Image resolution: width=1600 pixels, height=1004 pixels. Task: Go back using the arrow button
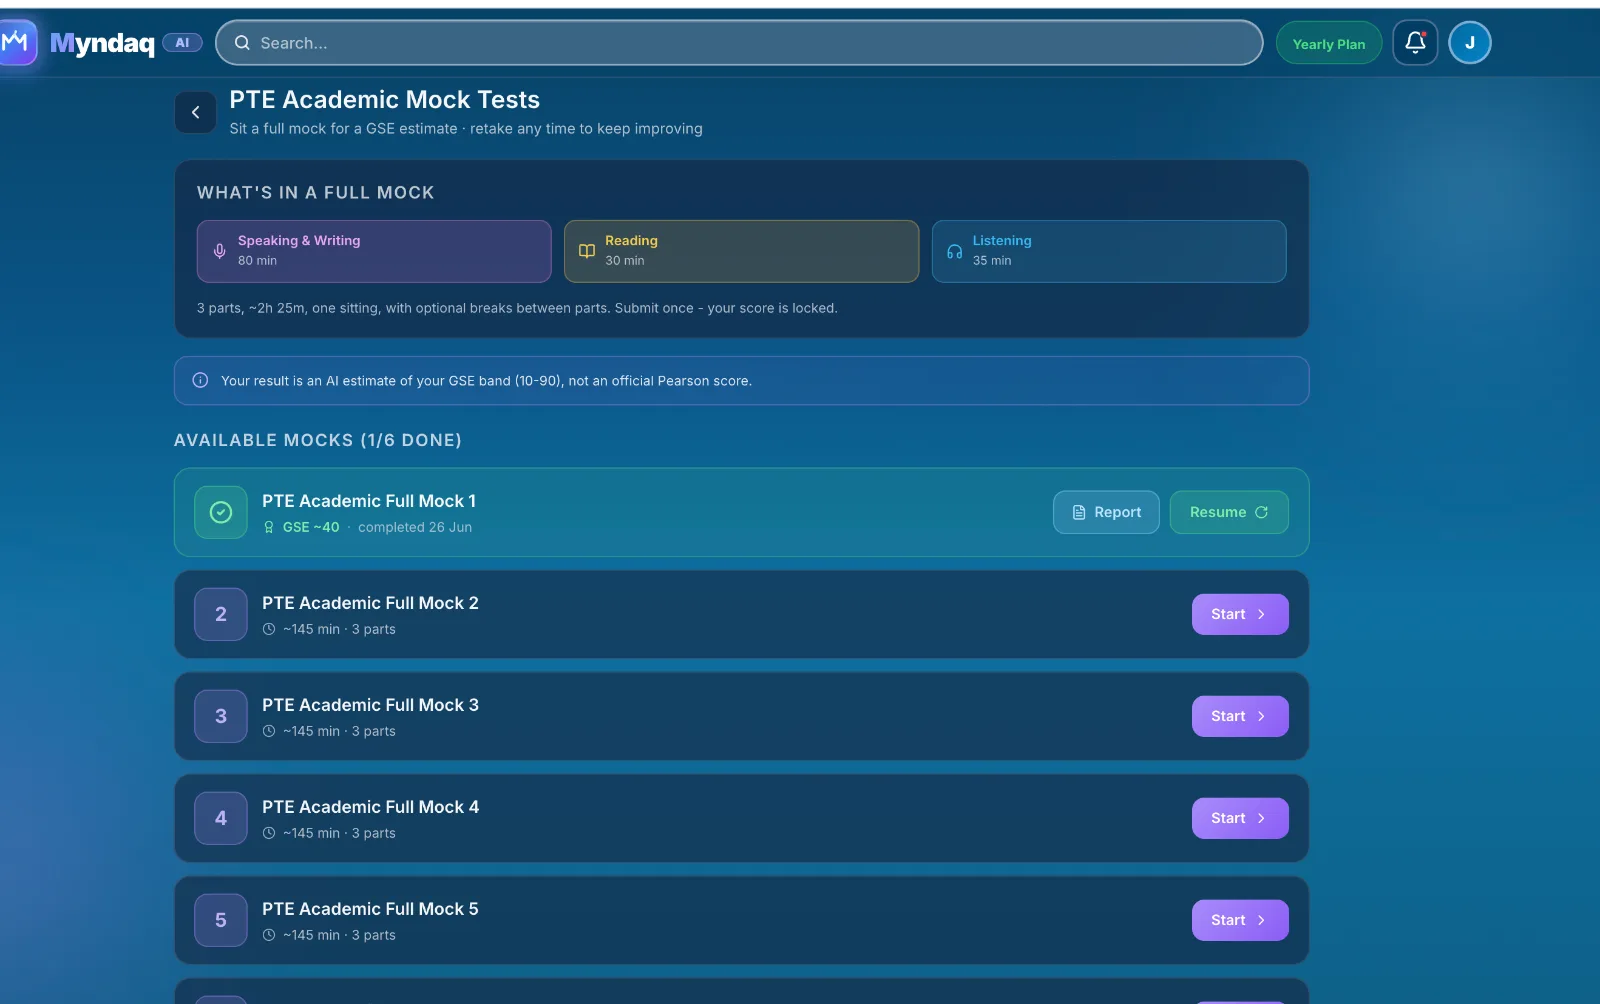(x=195, y=112)
